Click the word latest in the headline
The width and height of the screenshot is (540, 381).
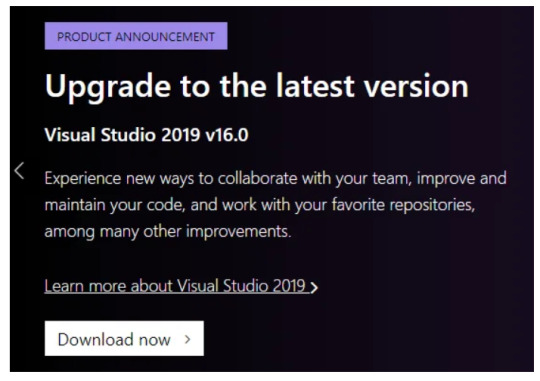click(315, 85)
